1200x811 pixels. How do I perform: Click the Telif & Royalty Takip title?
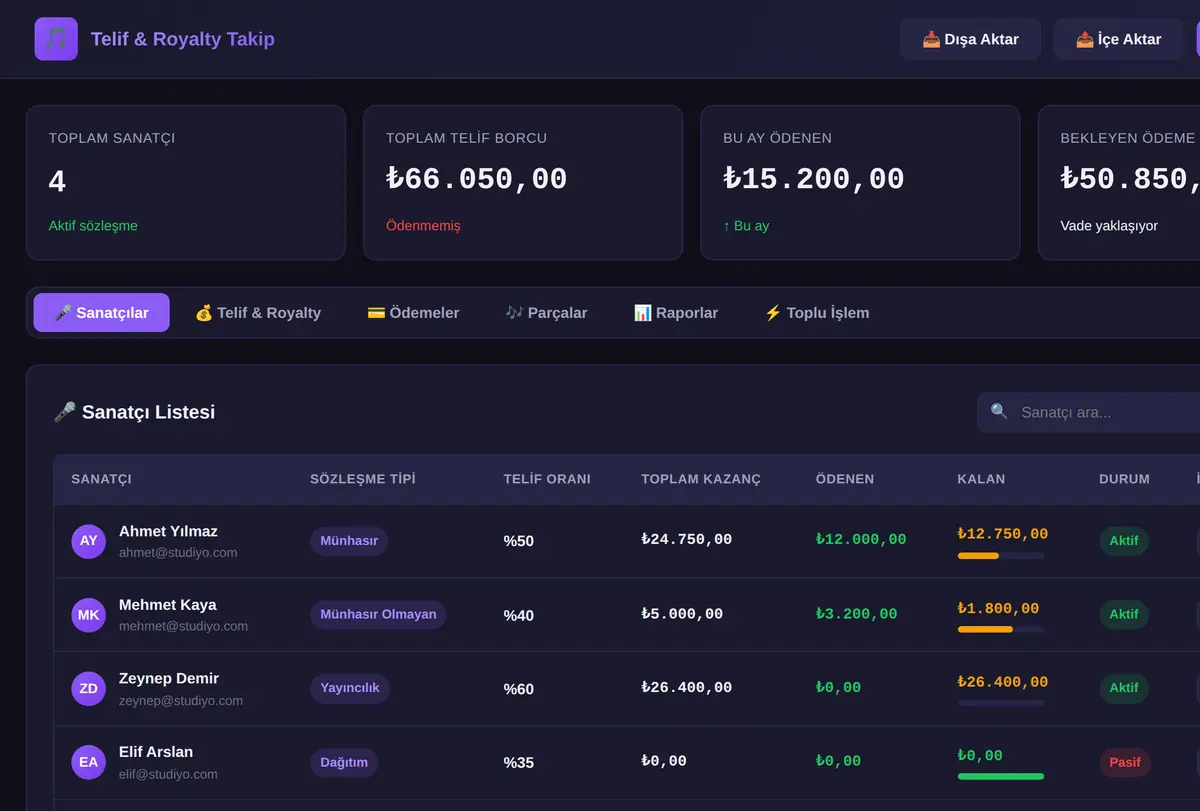[183, 39]
